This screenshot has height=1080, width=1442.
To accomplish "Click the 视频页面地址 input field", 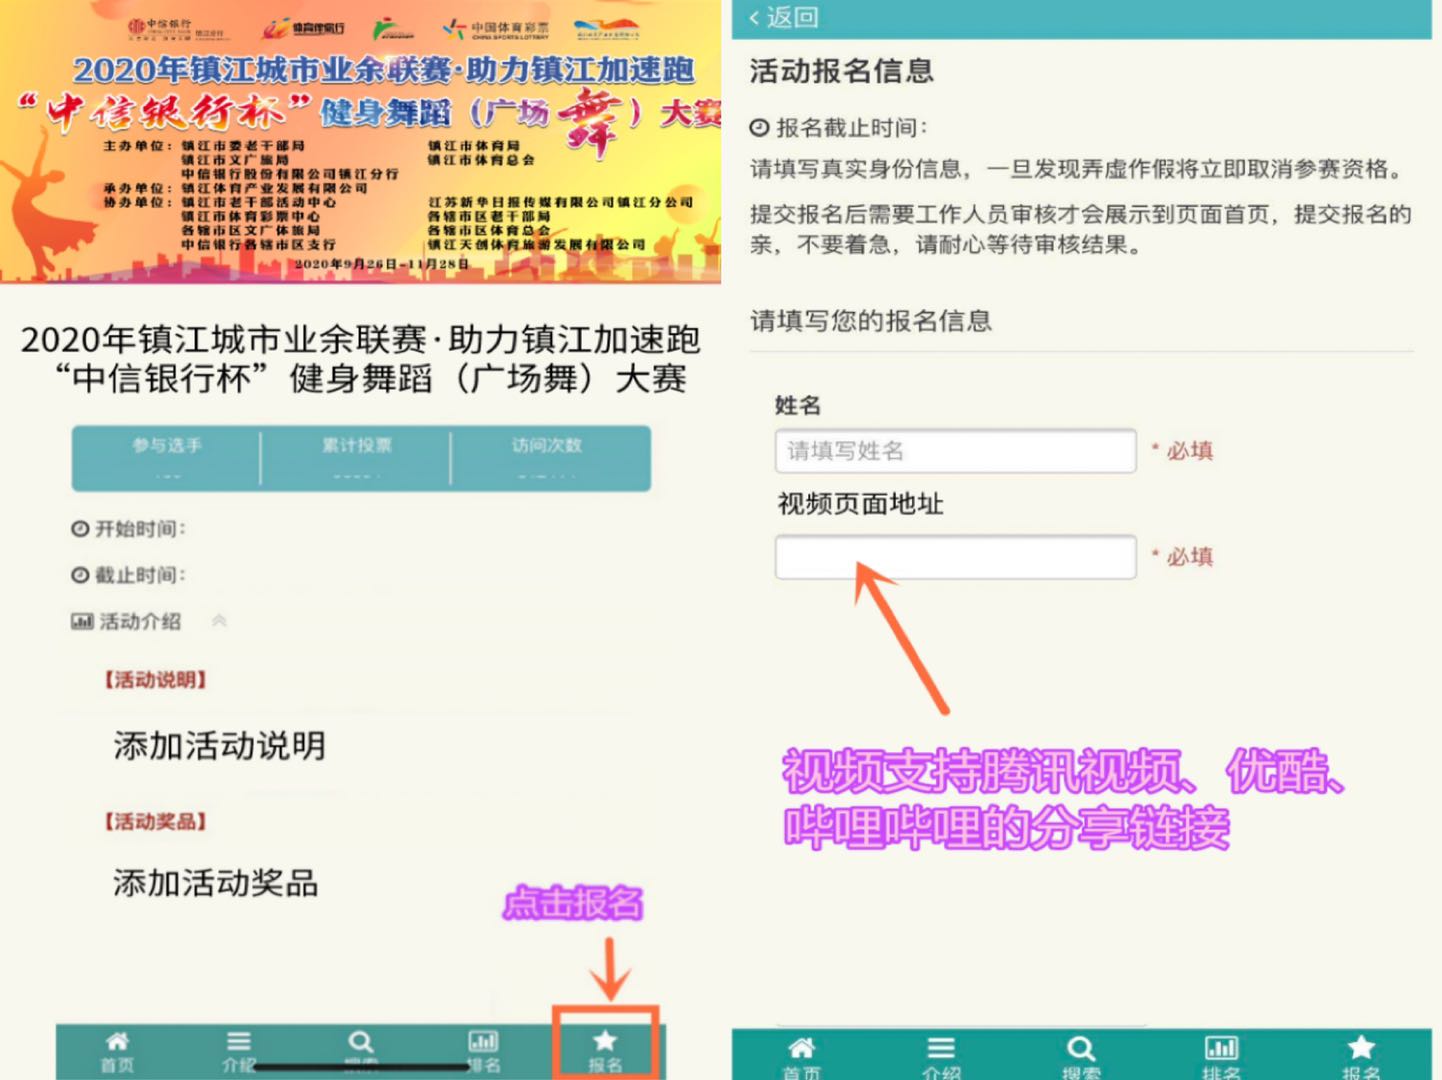I will click(x=955, y=557).
